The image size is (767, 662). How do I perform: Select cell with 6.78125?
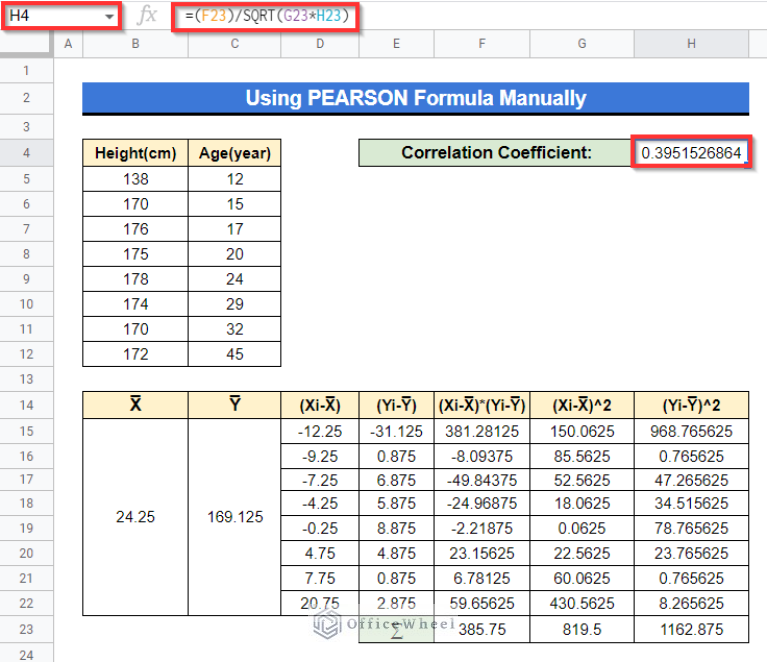482,578
